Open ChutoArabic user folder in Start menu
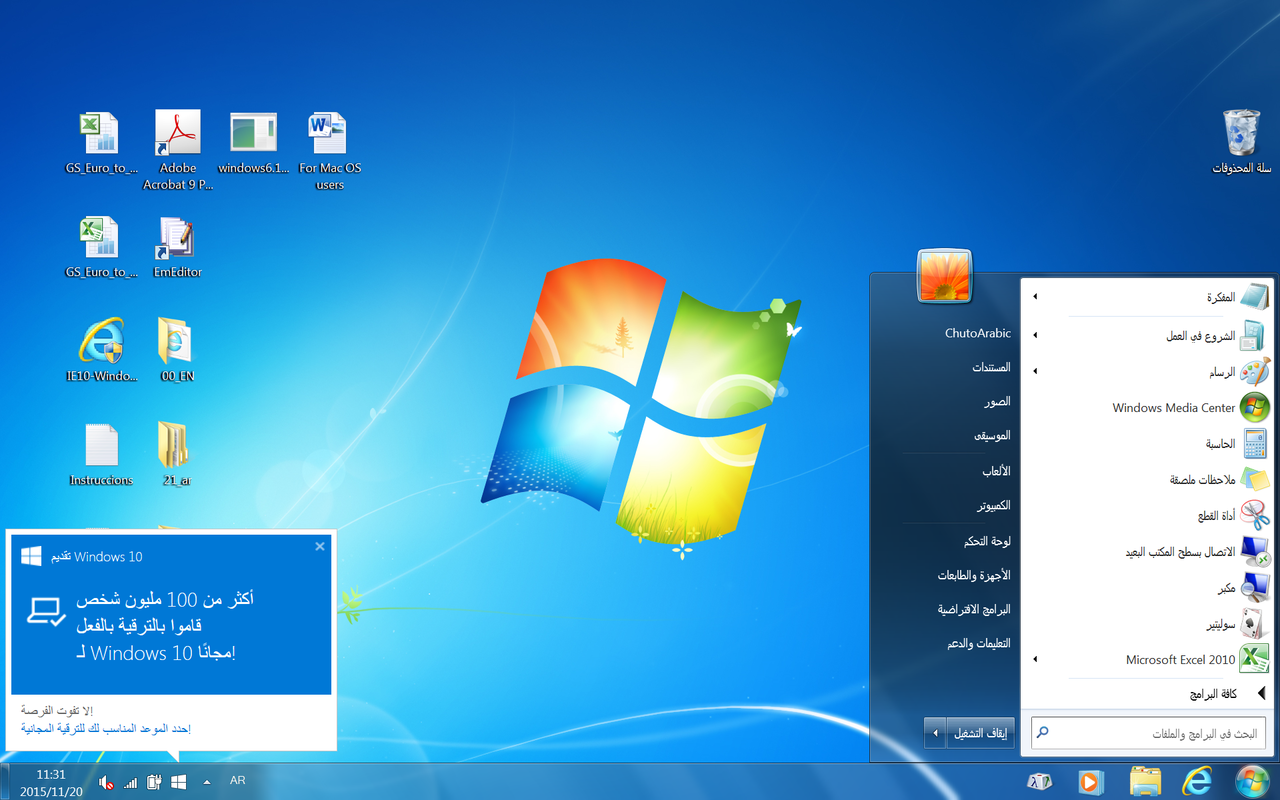1280x800 pixels. 978,334
